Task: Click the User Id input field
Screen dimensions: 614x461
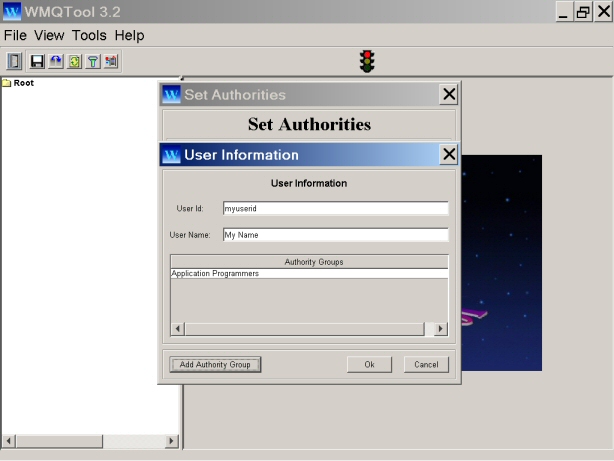Action: (336, 208)
